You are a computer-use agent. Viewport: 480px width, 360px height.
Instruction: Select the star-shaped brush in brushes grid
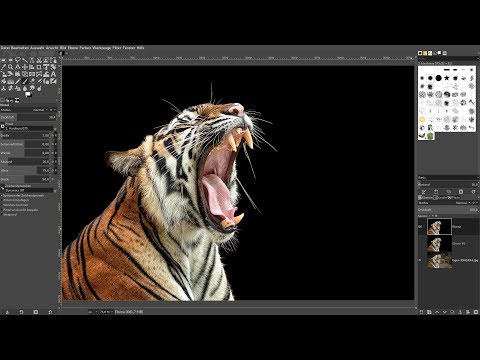point(447,78)
